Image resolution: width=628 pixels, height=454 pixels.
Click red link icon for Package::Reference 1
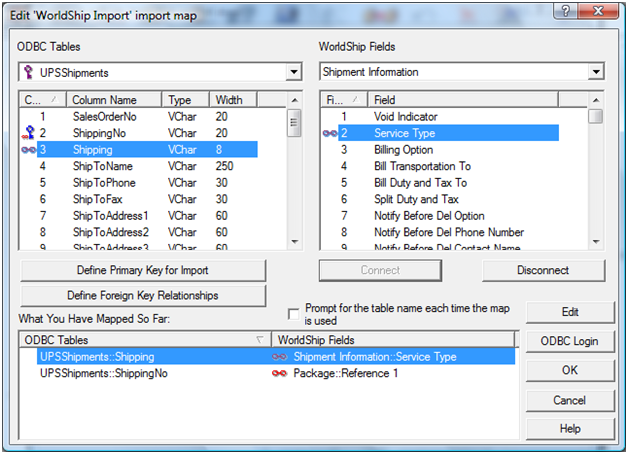[280, 373]
